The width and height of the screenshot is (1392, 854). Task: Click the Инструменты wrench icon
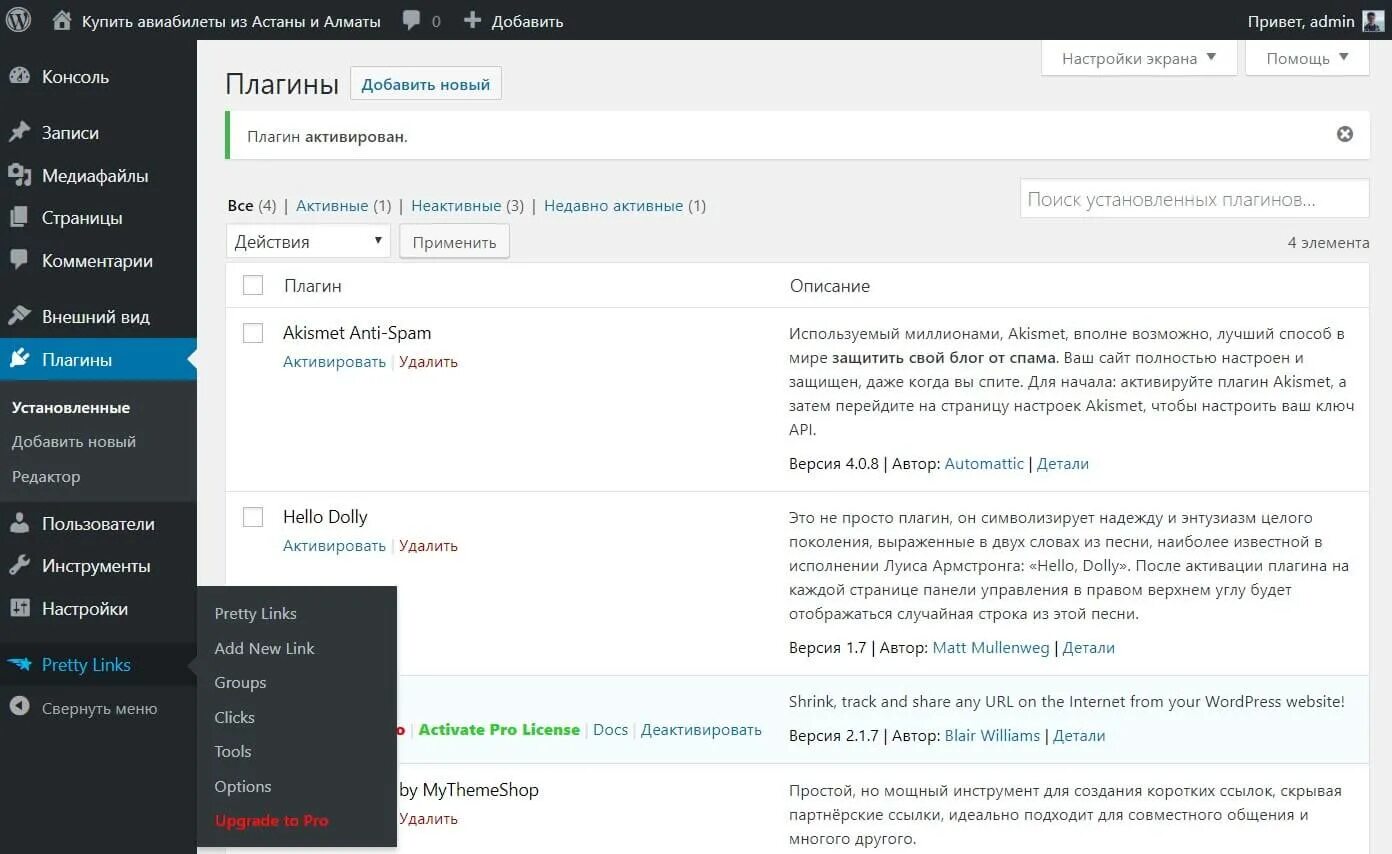tap(19, 565)
